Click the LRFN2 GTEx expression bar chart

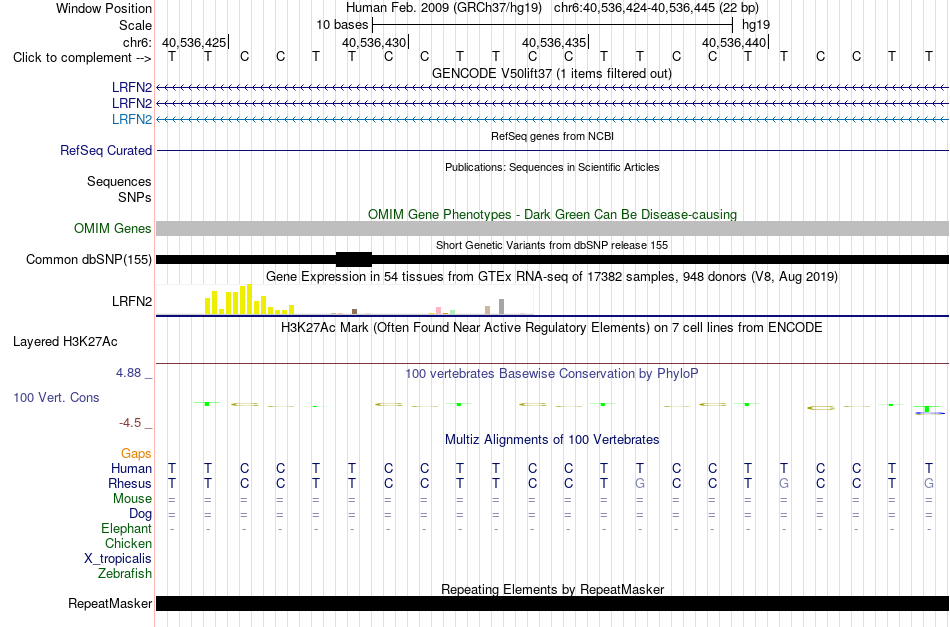click(x=345, y=299)
